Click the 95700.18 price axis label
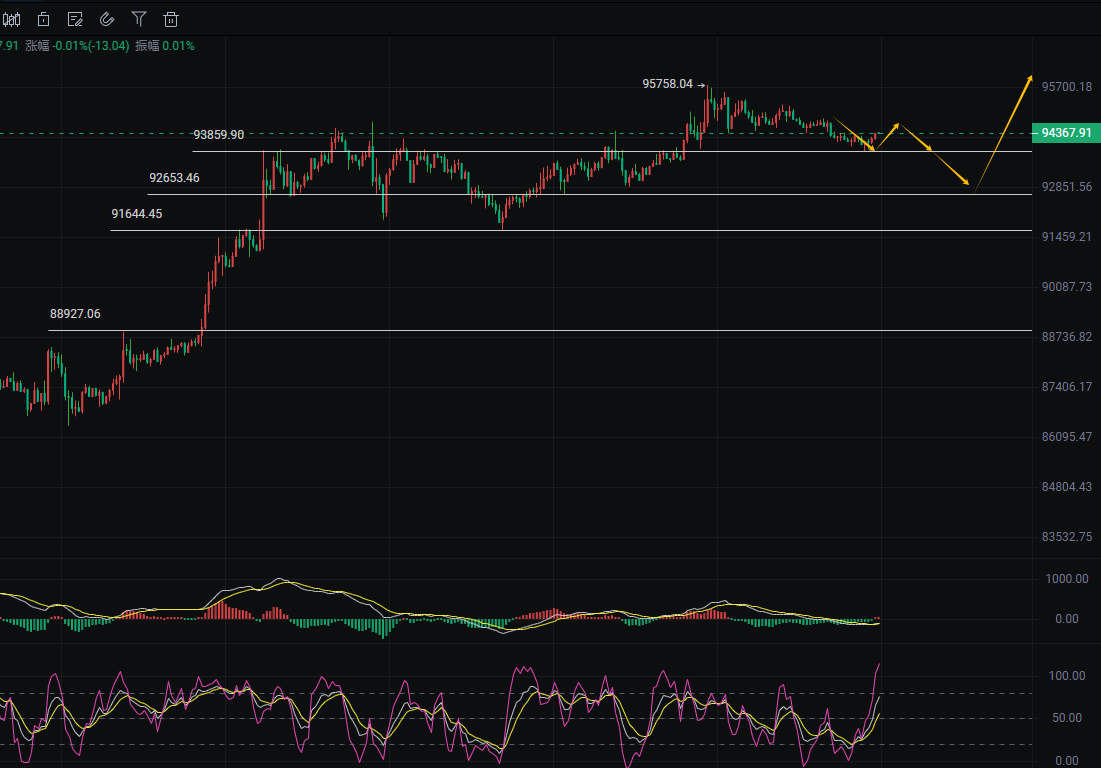Image resolution: width=1101 pixels, height=768 pixels. point(1066,87)
